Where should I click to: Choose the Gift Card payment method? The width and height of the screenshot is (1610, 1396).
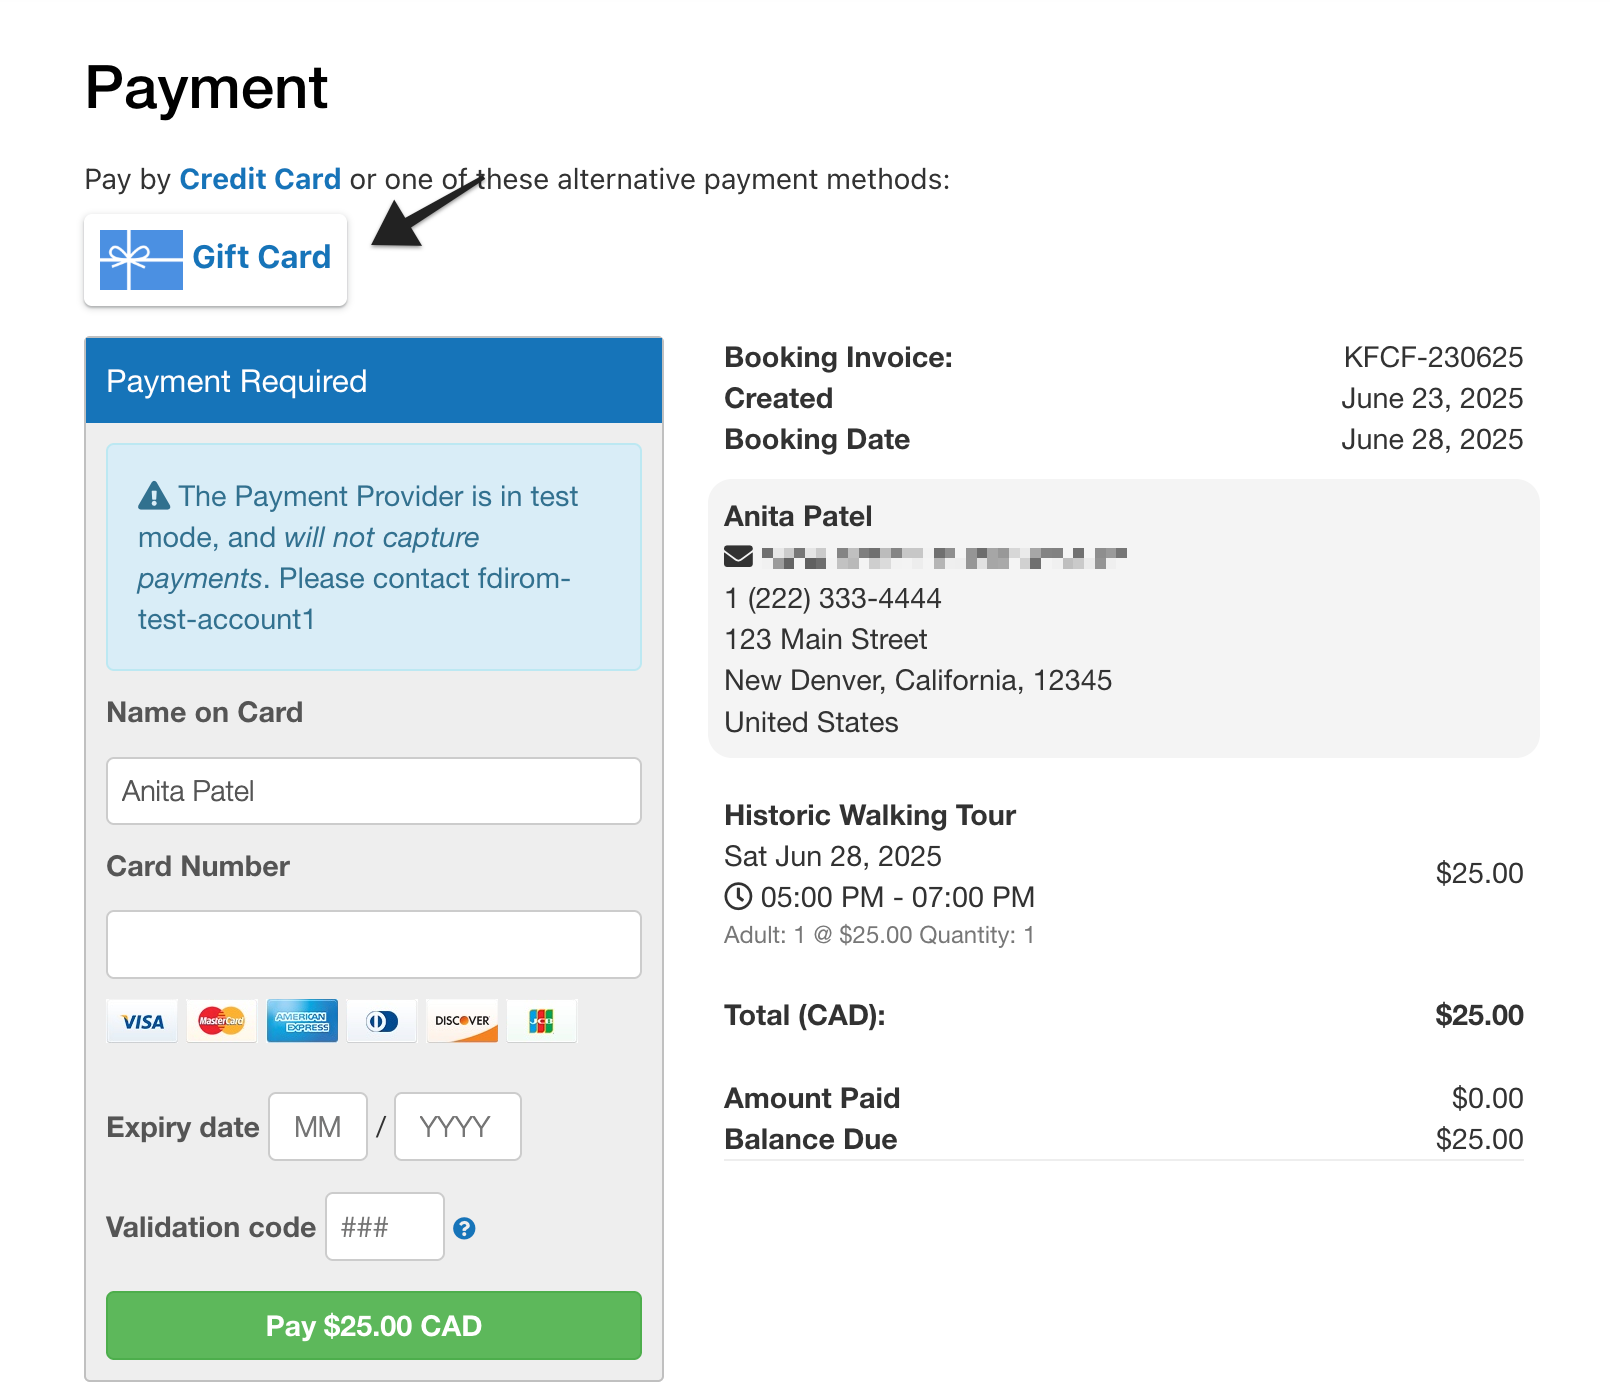click(x=215, y=259)
